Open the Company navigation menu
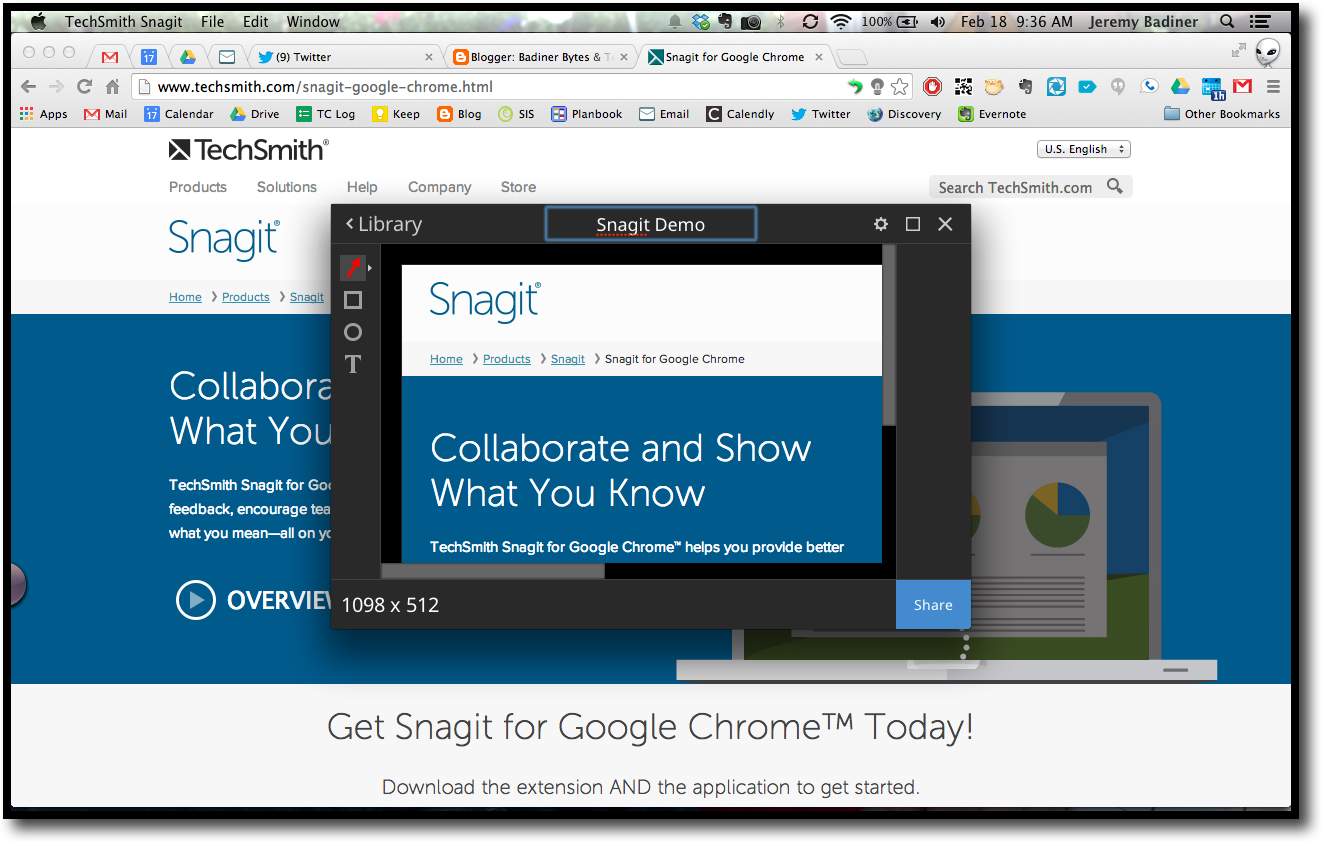1322x842 pixels. click(x=439, y=187)
